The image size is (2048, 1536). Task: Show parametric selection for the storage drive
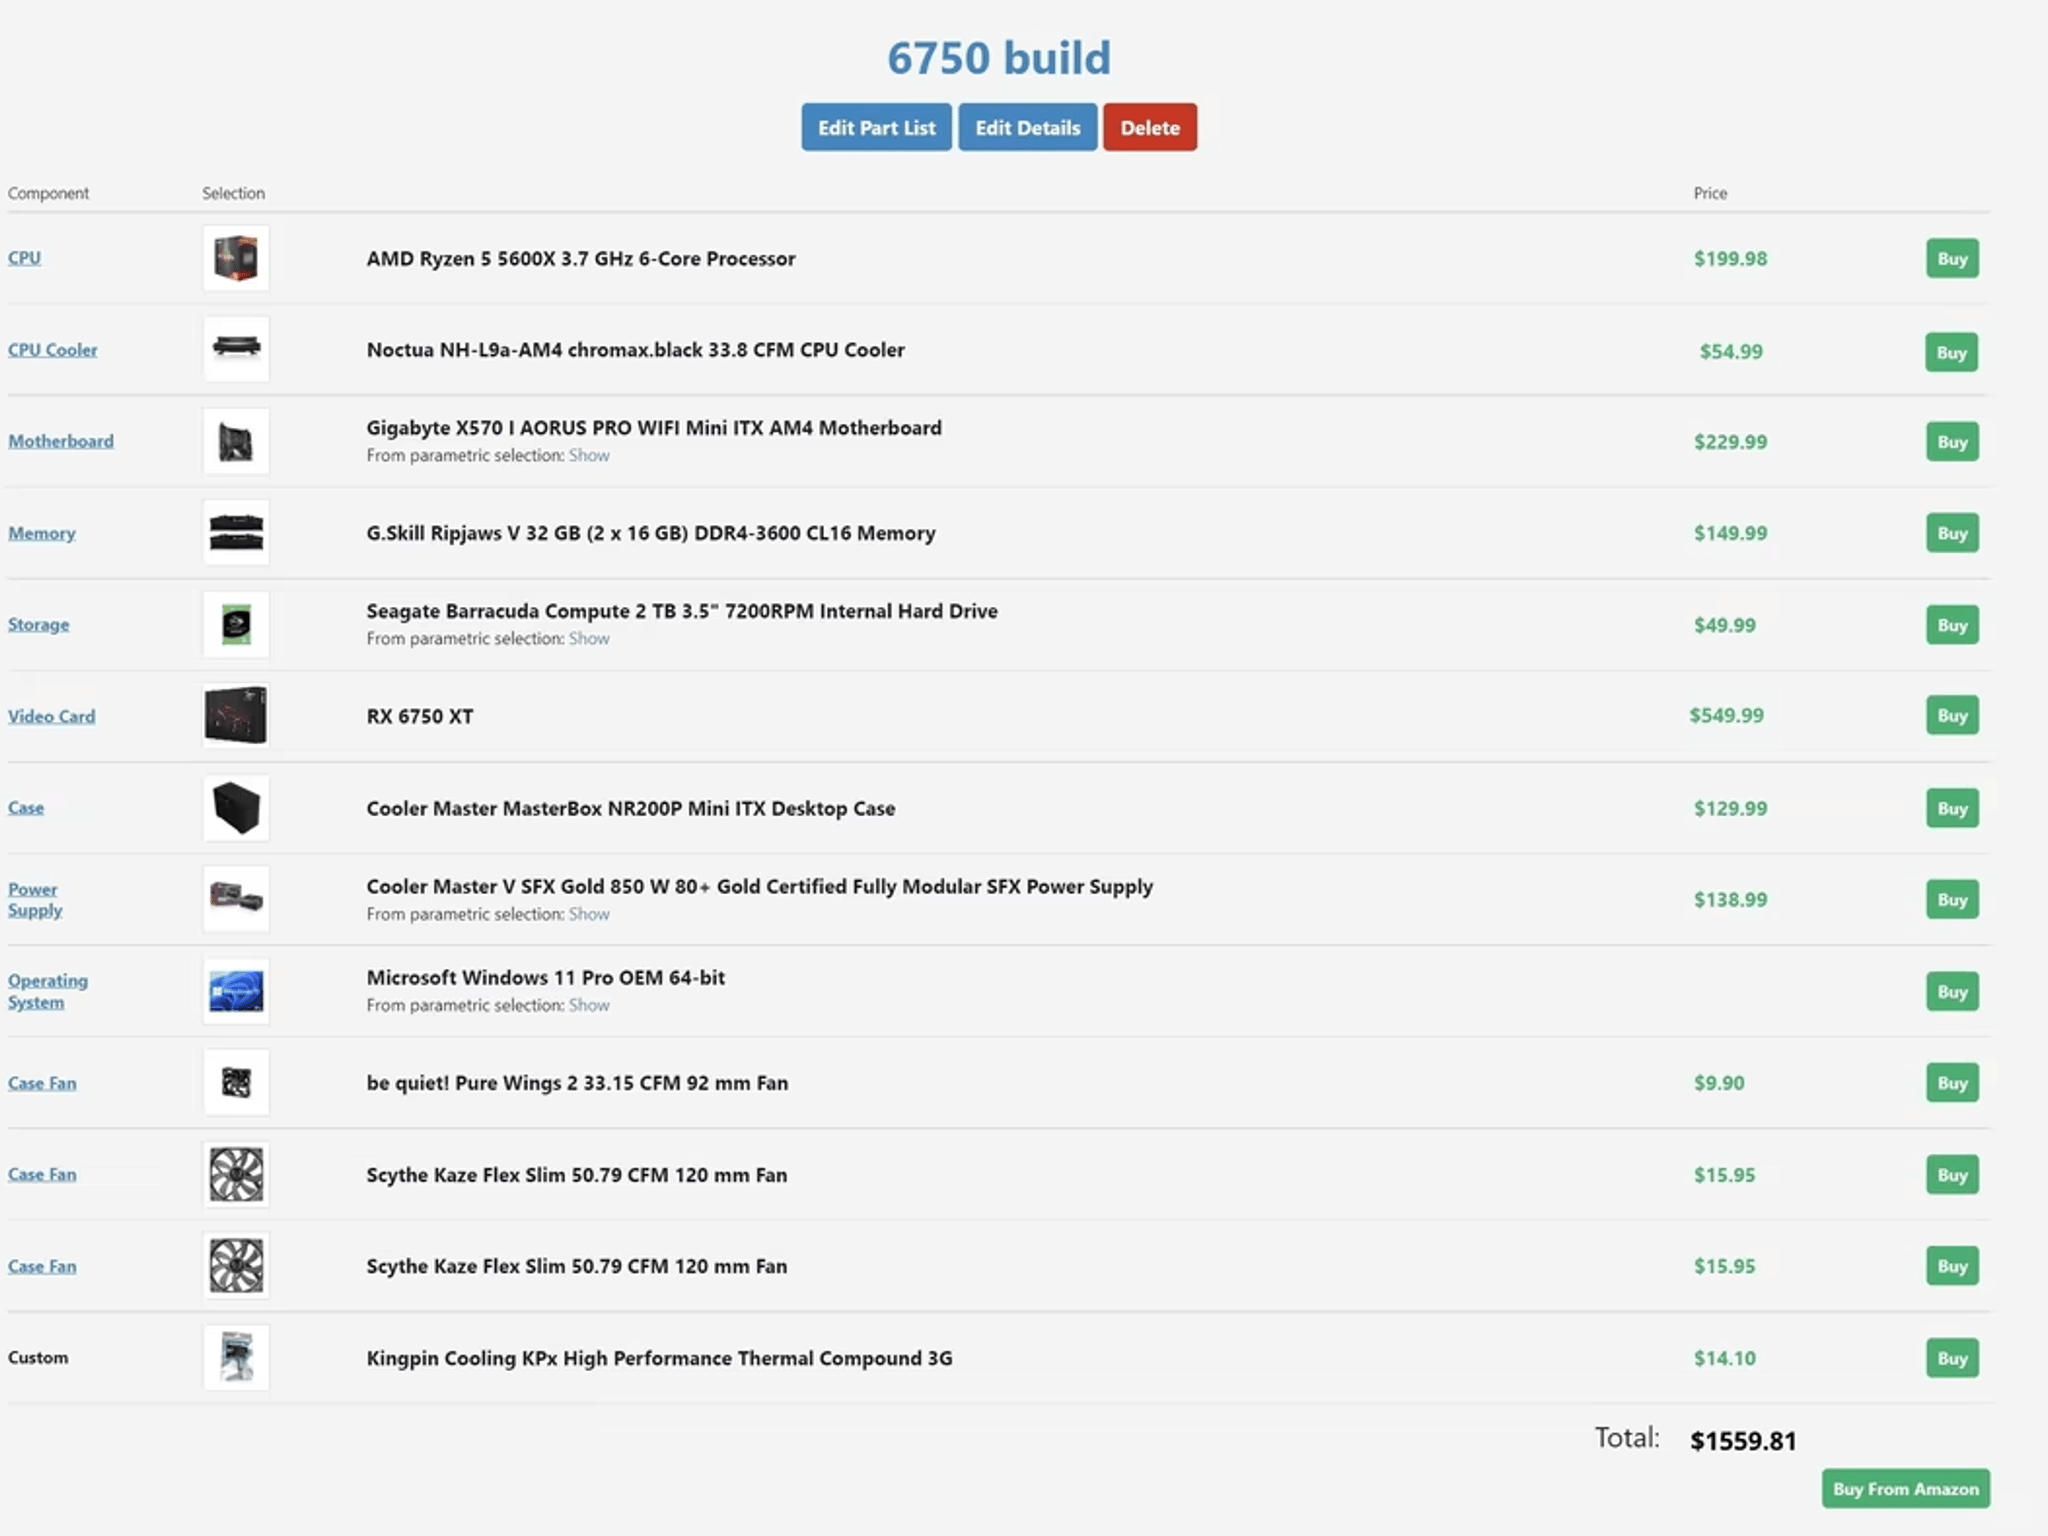(x=589, y=639)
